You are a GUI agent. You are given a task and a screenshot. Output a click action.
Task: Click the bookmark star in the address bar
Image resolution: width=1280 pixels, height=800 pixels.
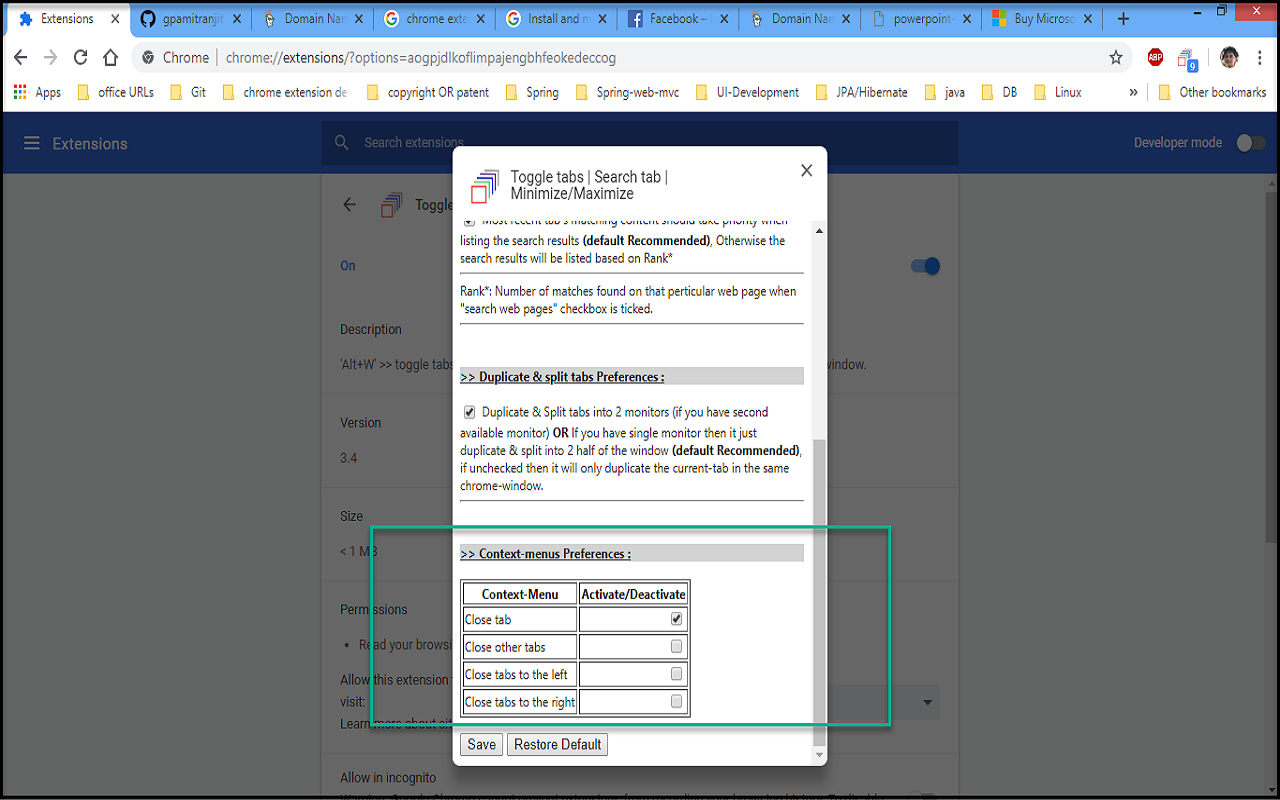[1115, 58]
